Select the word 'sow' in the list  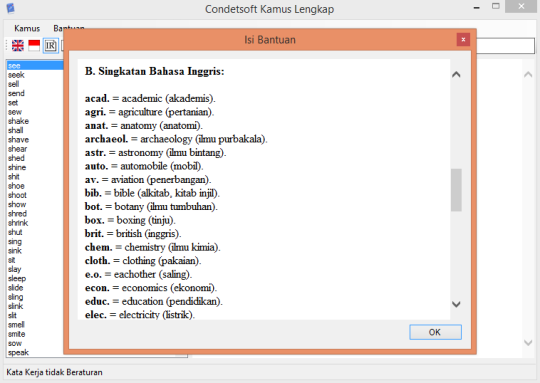(x=15, y=343)
